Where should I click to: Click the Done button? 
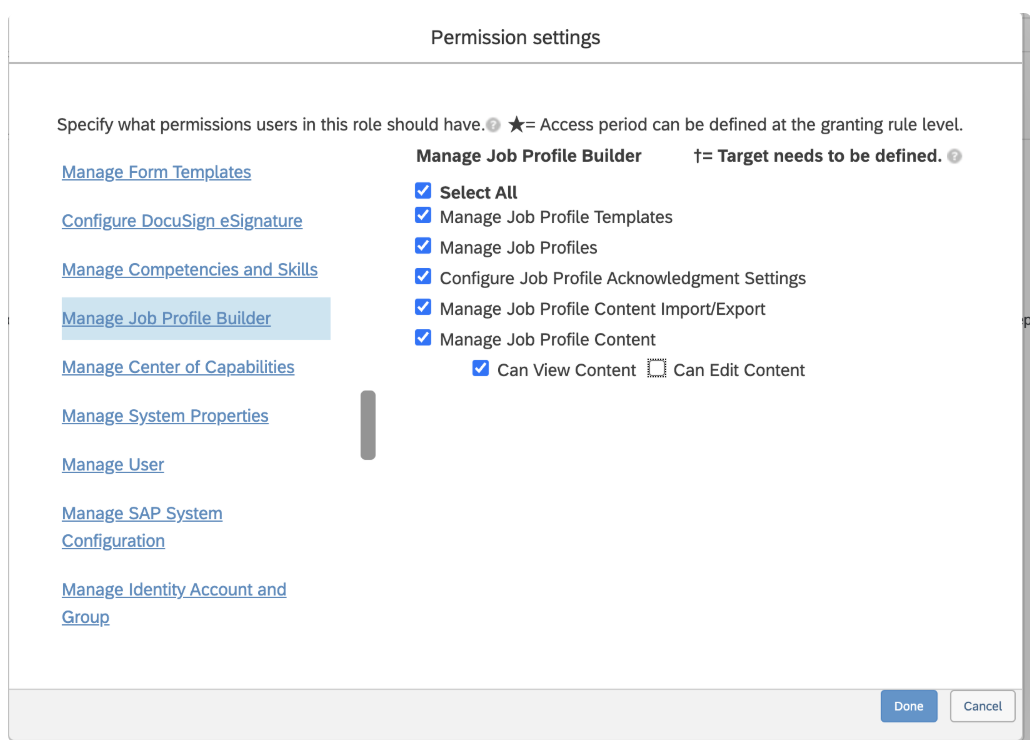click(908, 706)
